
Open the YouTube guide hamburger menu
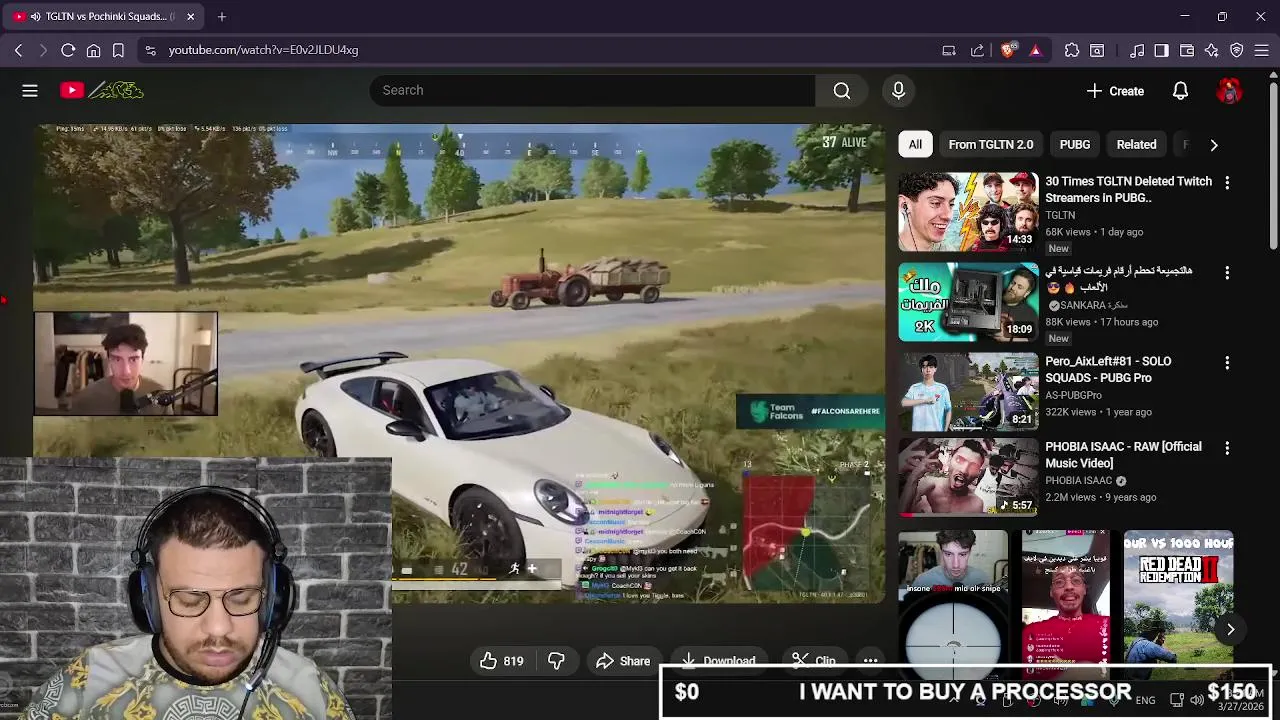pyautogui.click(x=30, y=91)
